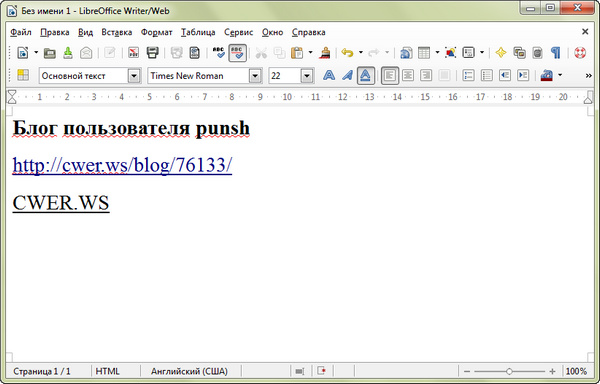The height and width of the screenshot is (384, 600).
Task: Click the Export as PDF icon
Action: (134, 53)
